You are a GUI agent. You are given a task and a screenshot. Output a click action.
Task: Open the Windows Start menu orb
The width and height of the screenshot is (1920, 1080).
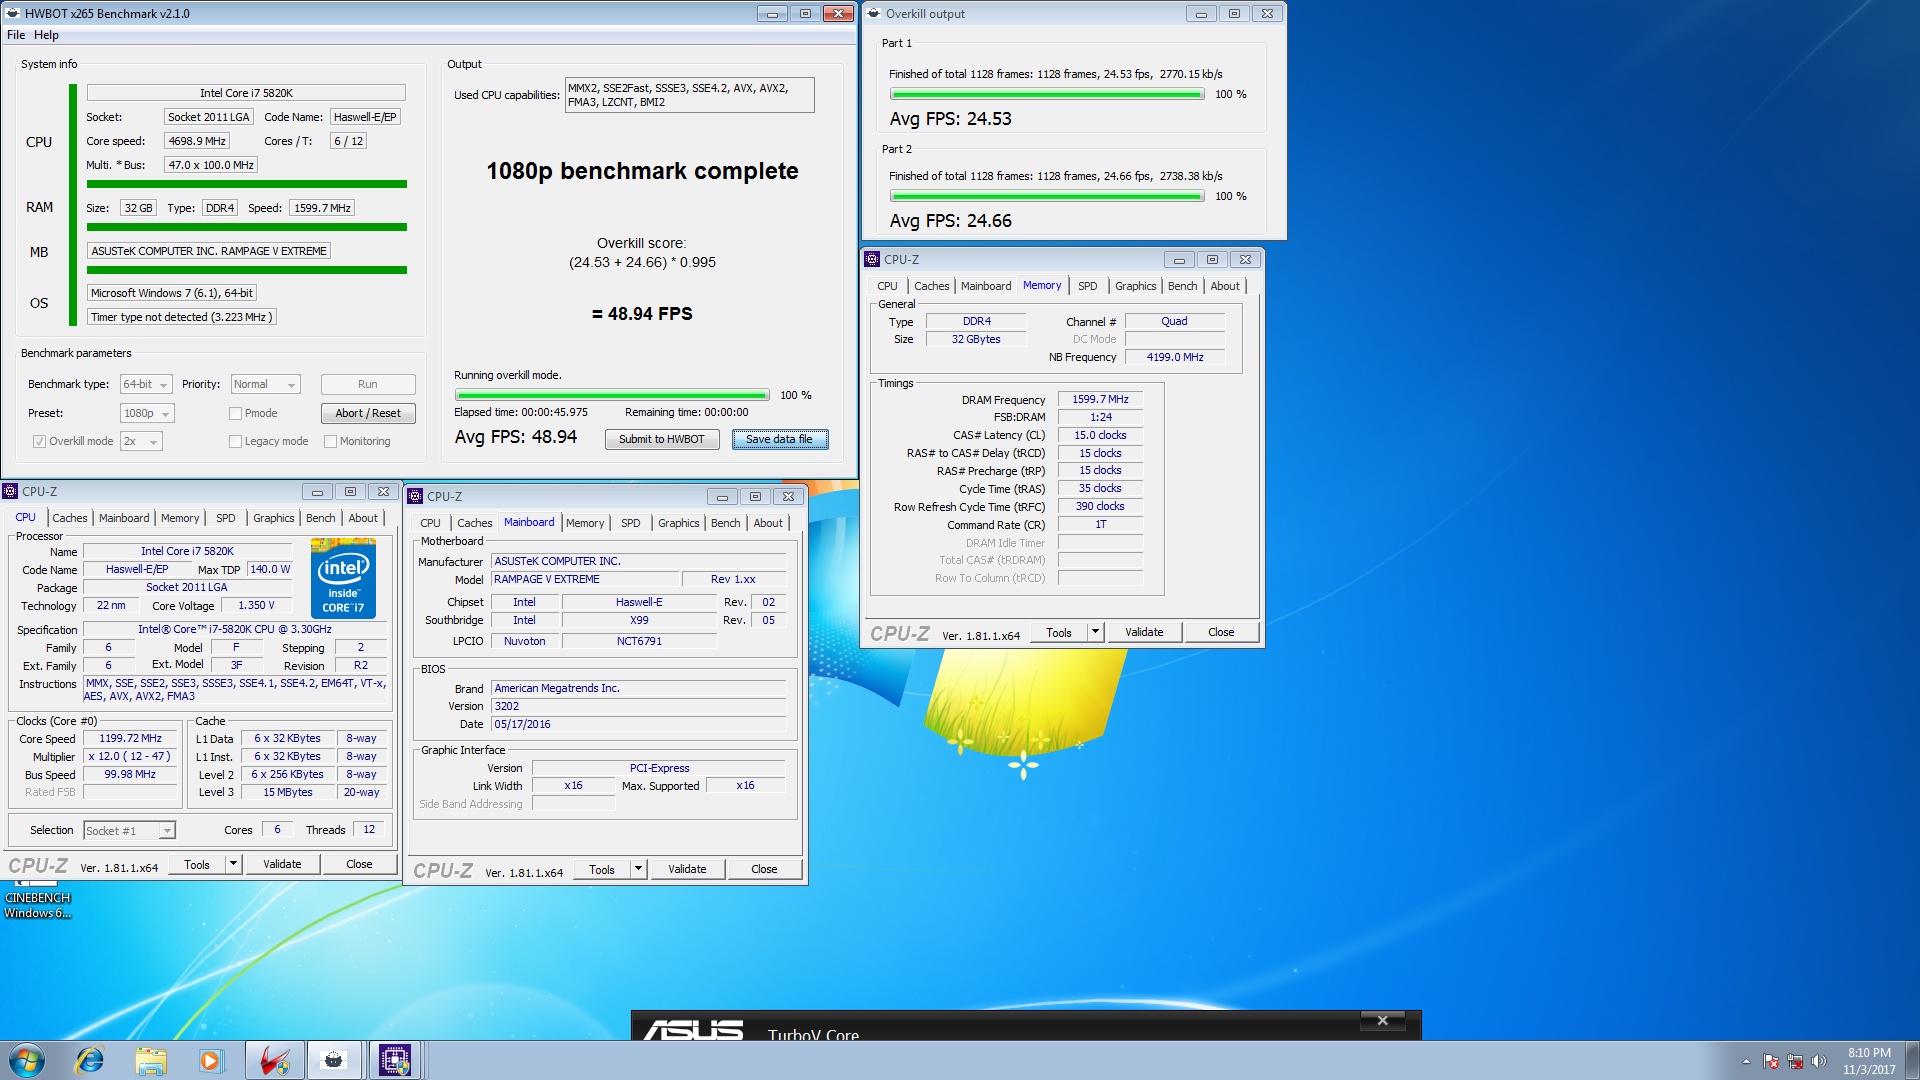click(x=27, y=1060)
